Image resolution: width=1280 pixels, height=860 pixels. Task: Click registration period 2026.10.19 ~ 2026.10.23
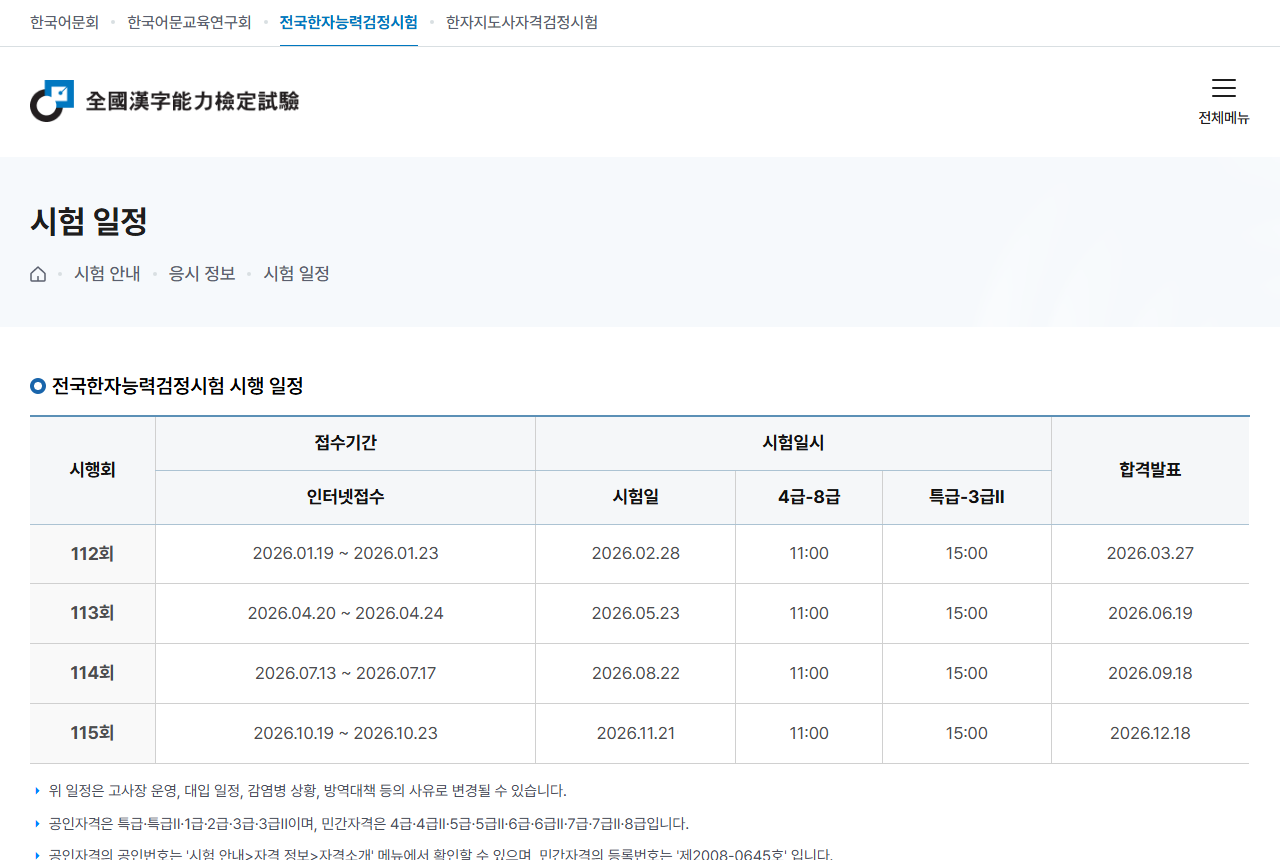346,734
